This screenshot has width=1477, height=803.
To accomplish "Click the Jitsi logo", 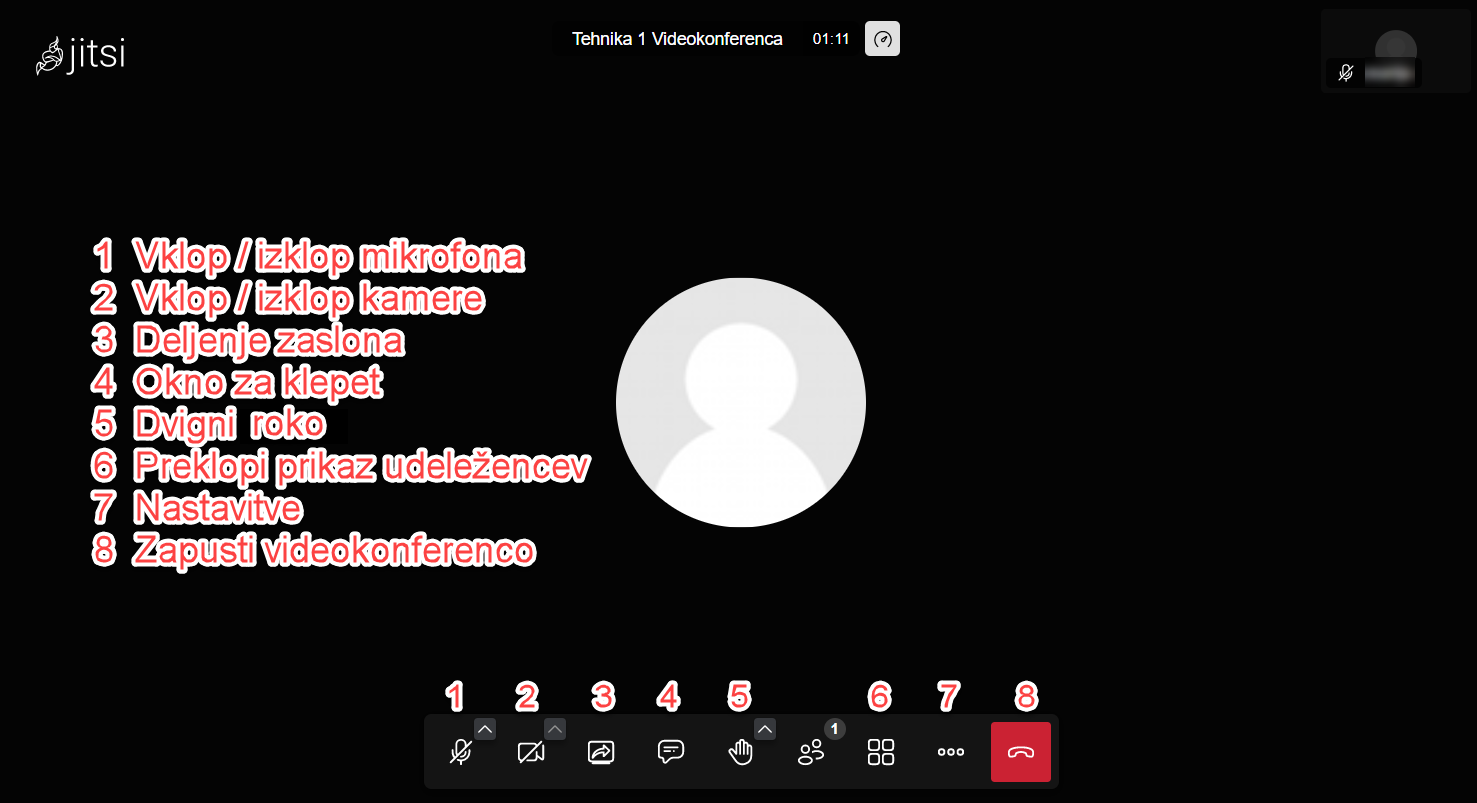I will (80, 55).
